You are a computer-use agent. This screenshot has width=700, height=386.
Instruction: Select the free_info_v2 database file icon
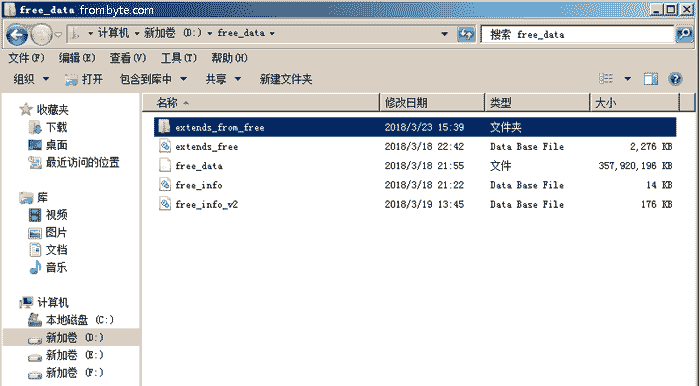pyautogui.click(x=165, y=204)
